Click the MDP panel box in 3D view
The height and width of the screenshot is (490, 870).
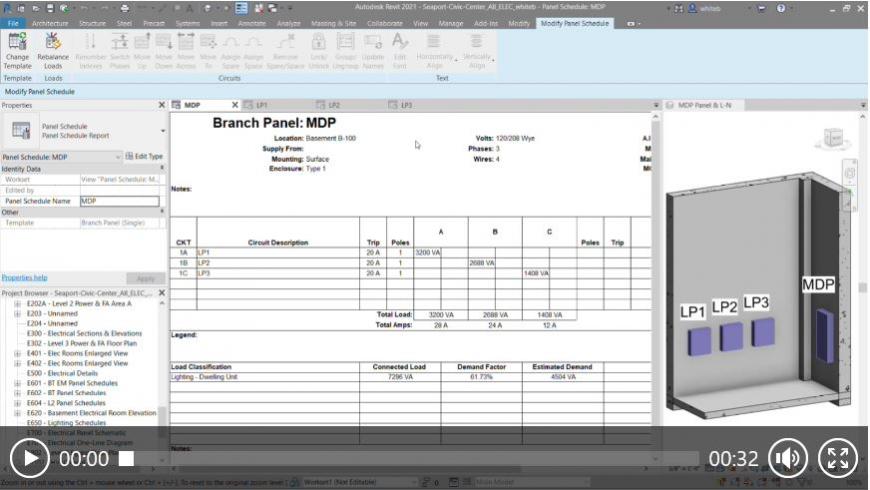[825, 336]
